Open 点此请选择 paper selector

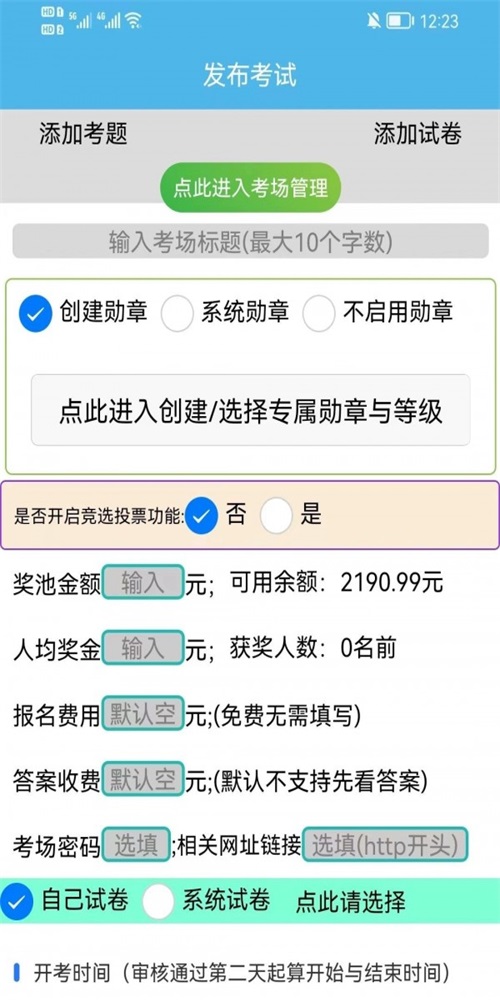350,902
